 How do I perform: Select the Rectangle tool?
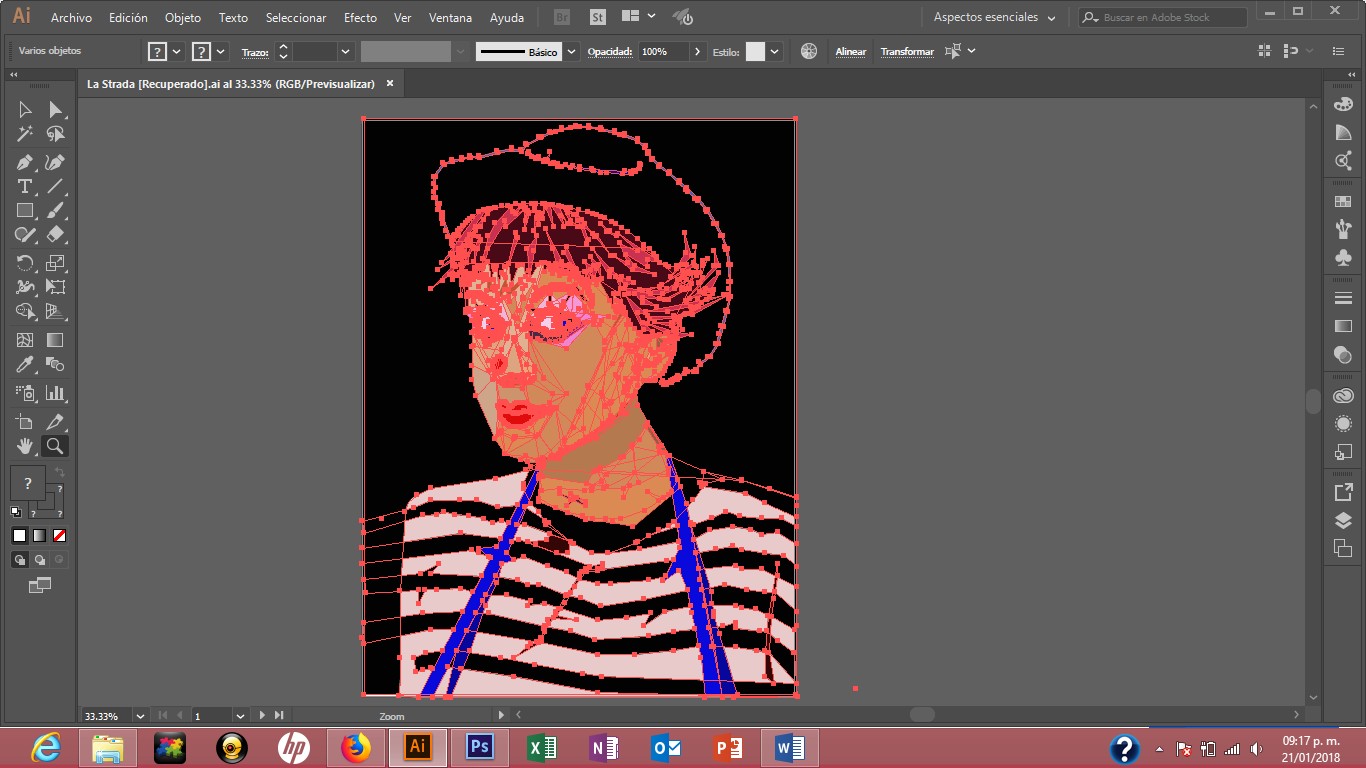[25, 211]
